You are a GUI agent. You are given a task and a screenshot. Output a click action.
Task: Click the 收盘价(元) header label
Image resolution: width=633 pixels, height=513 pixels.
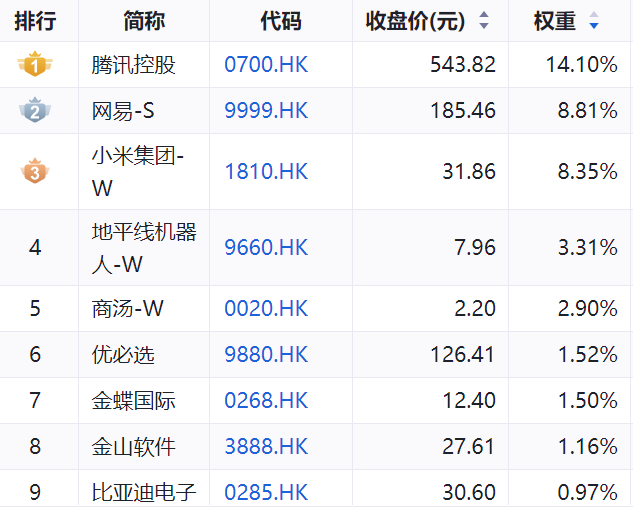(415, 21)
